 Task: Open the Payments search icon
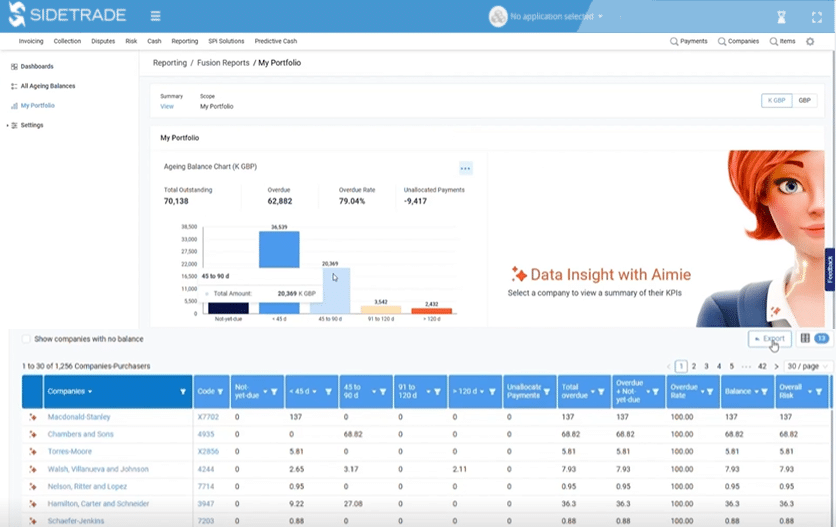pyautogui.click(x=674, y=41)
